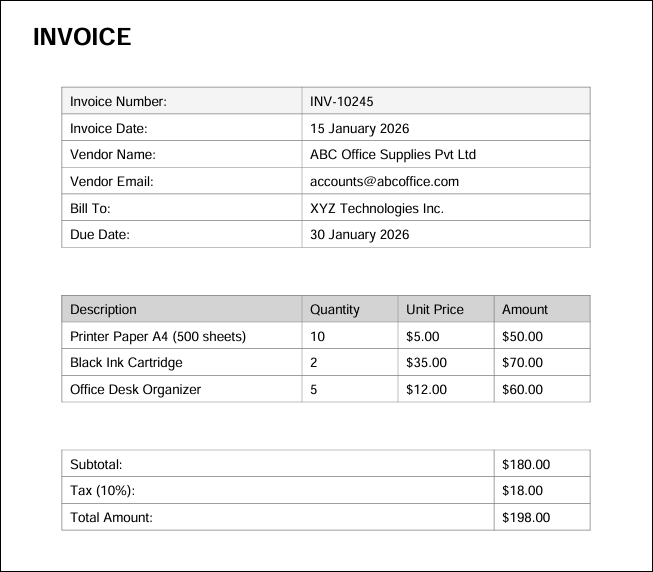Select the Bill To value XYZ Technologies Inc.
Viewport: 653px width, 572px height.
click(x=376, y=208)
